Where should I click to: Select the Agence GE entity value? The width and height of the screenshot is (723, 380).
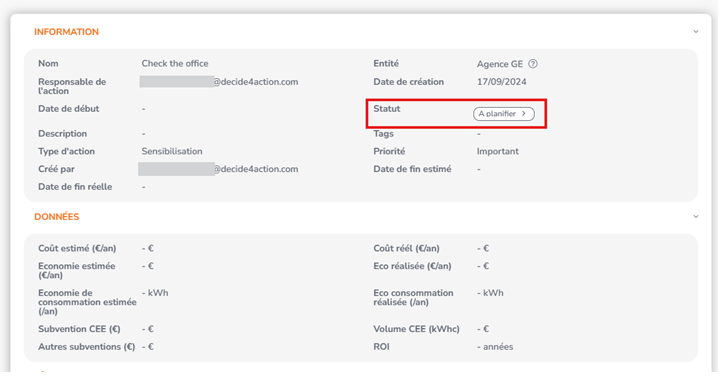(500, 64)
